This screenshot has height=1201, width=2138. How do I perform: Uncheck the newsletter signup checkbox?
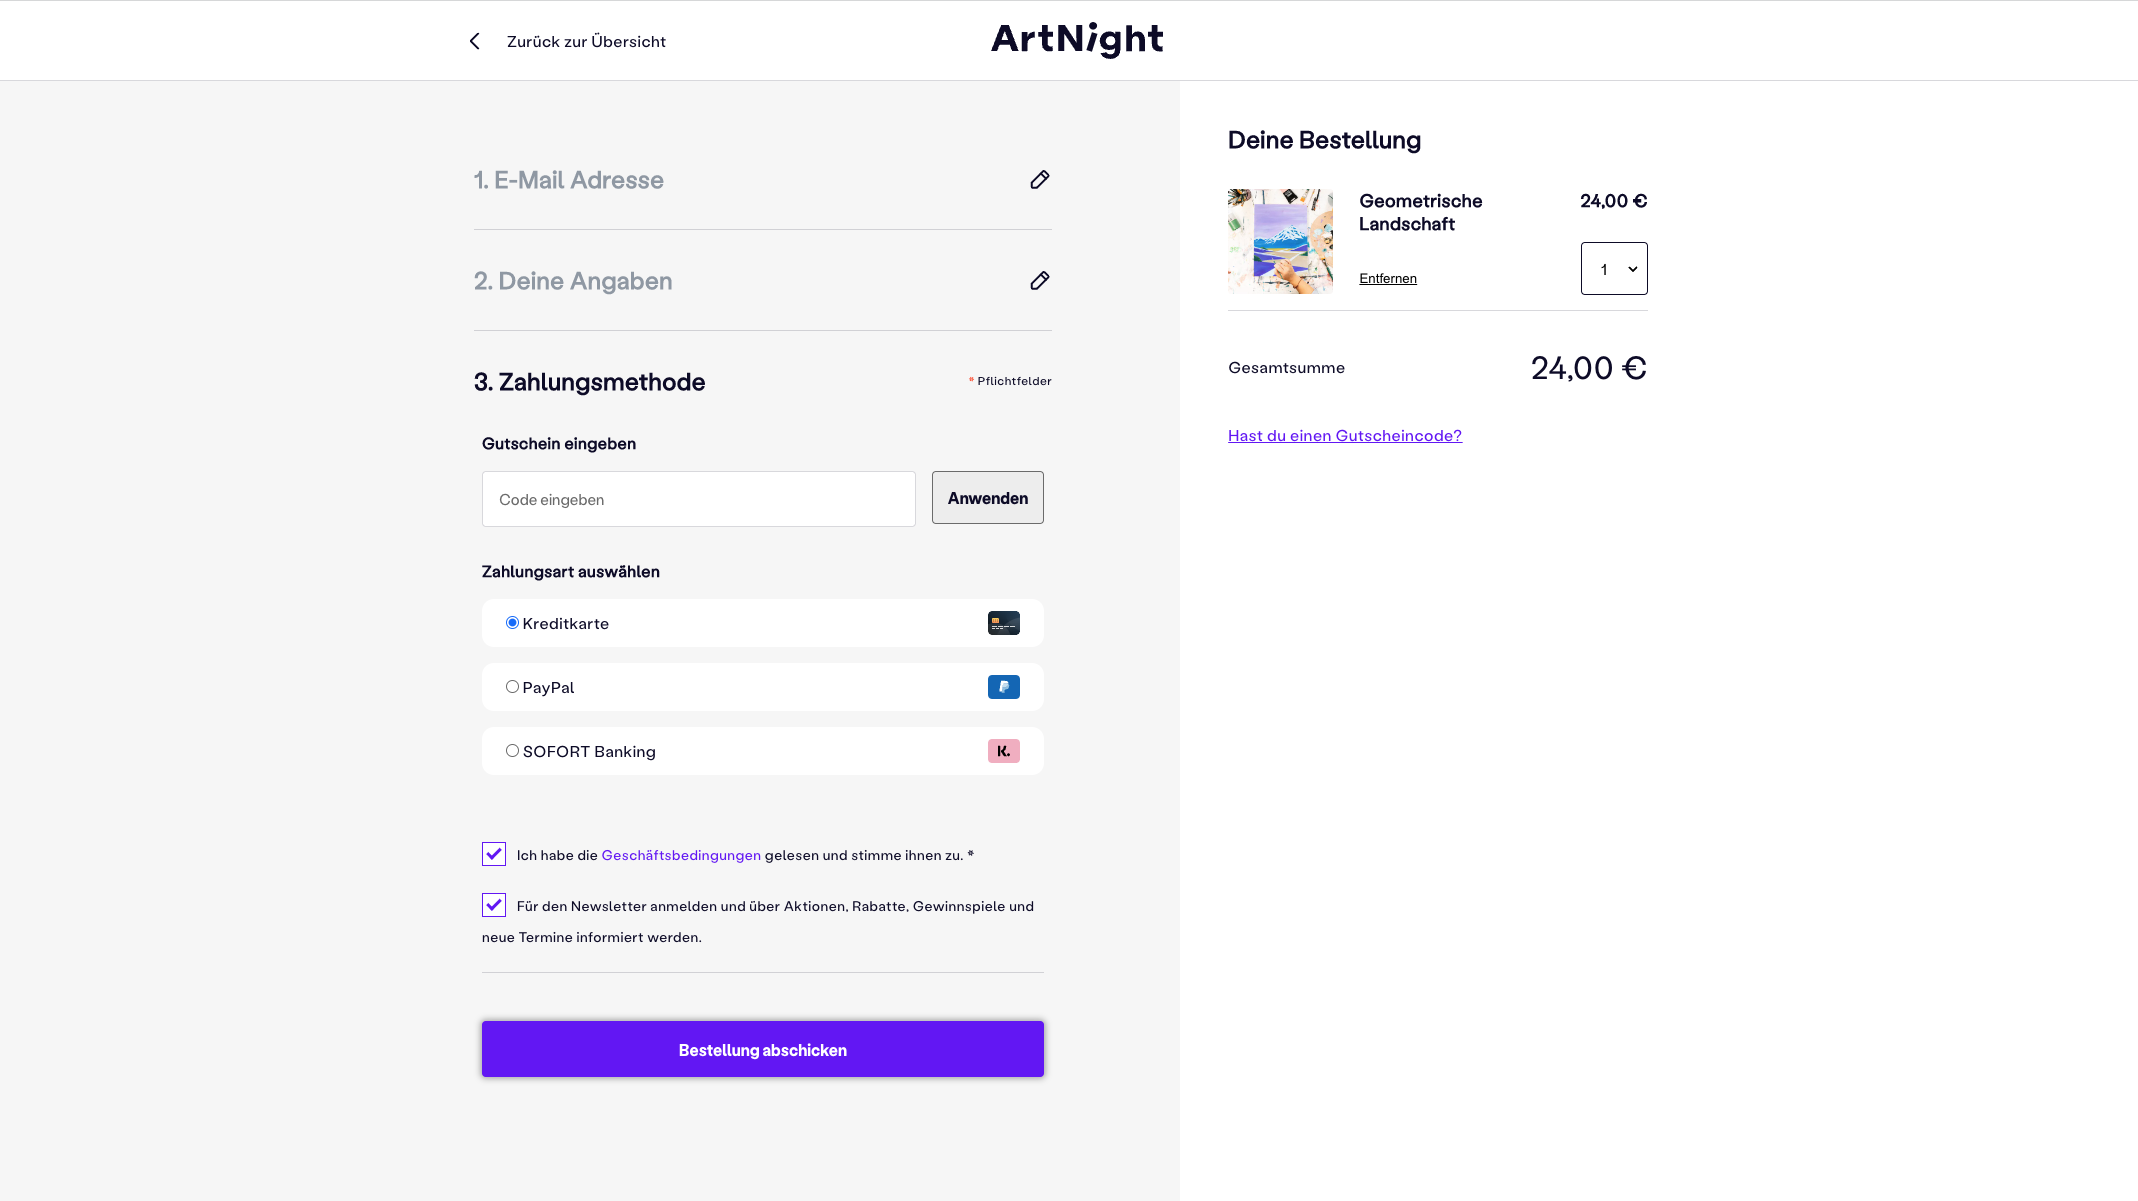coord(494,905)
